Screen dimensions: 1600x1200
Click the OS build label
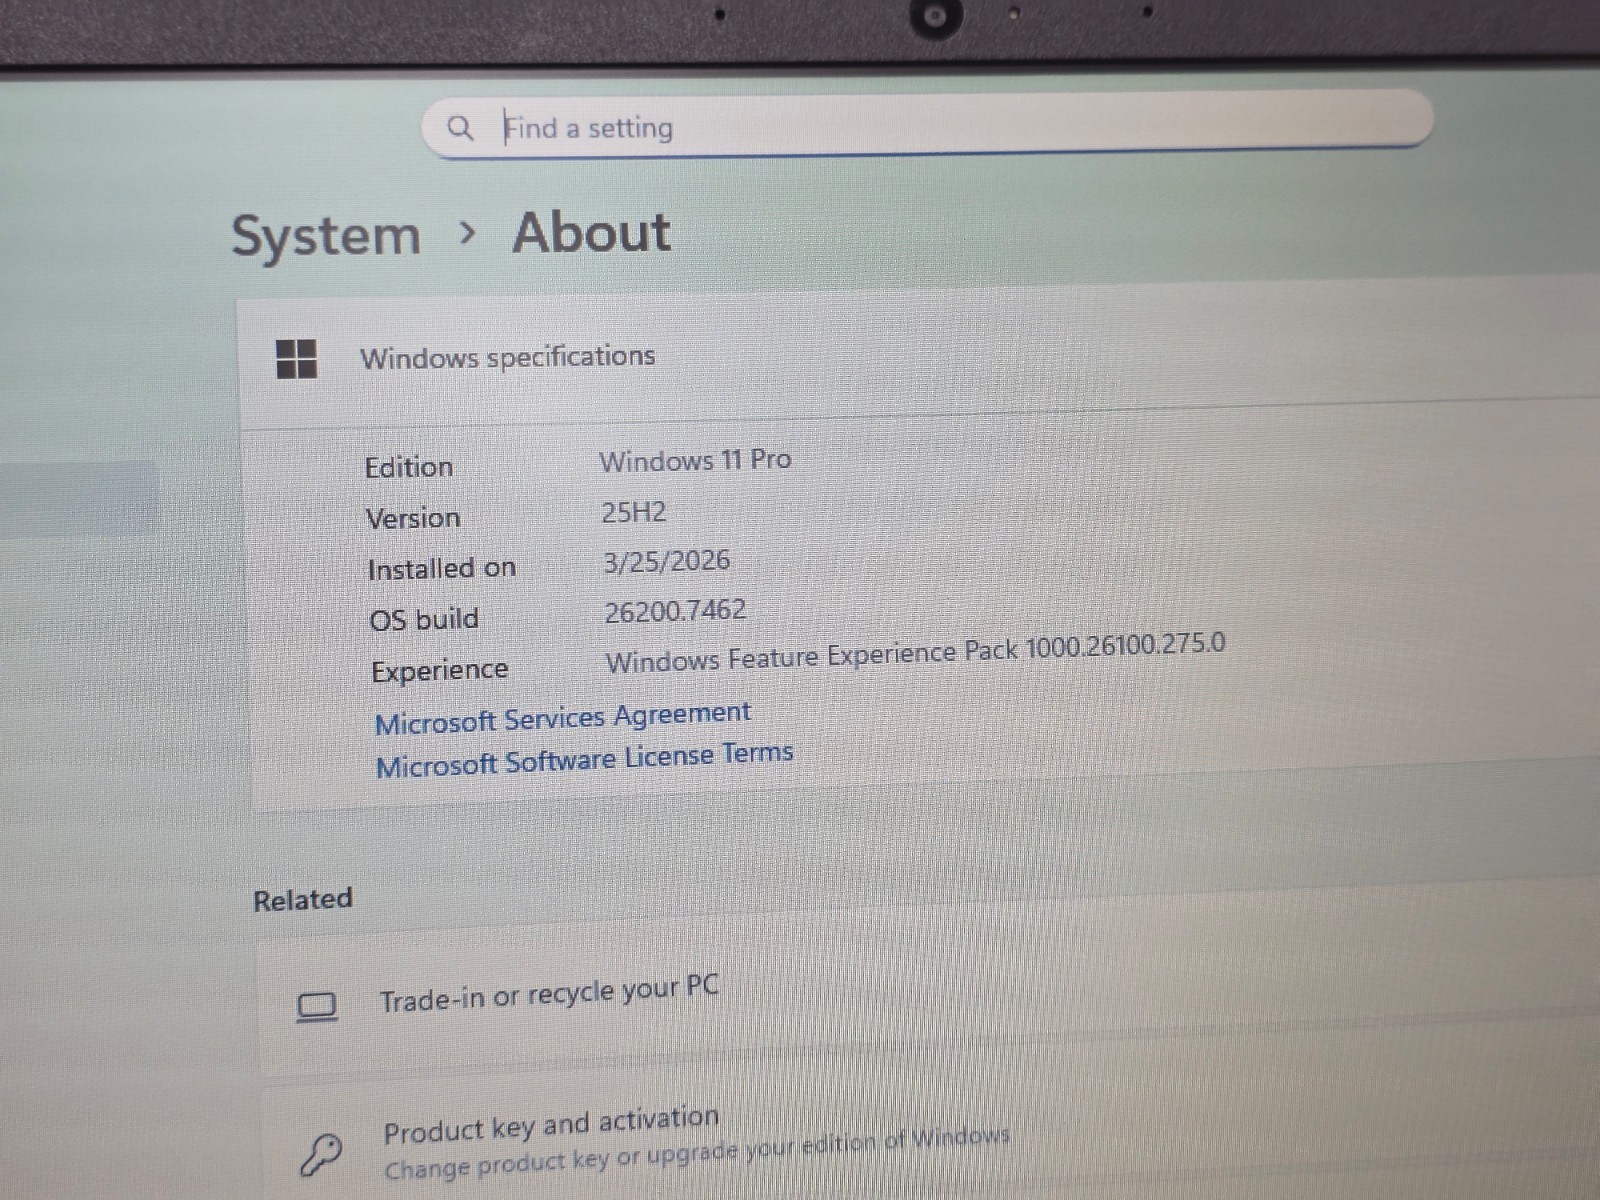[424, 619]
